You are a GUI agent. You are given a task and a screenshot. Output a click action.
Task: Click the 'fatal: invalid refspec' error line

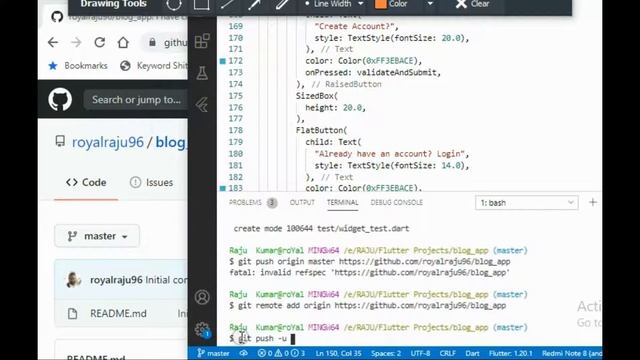coord(369,272)
